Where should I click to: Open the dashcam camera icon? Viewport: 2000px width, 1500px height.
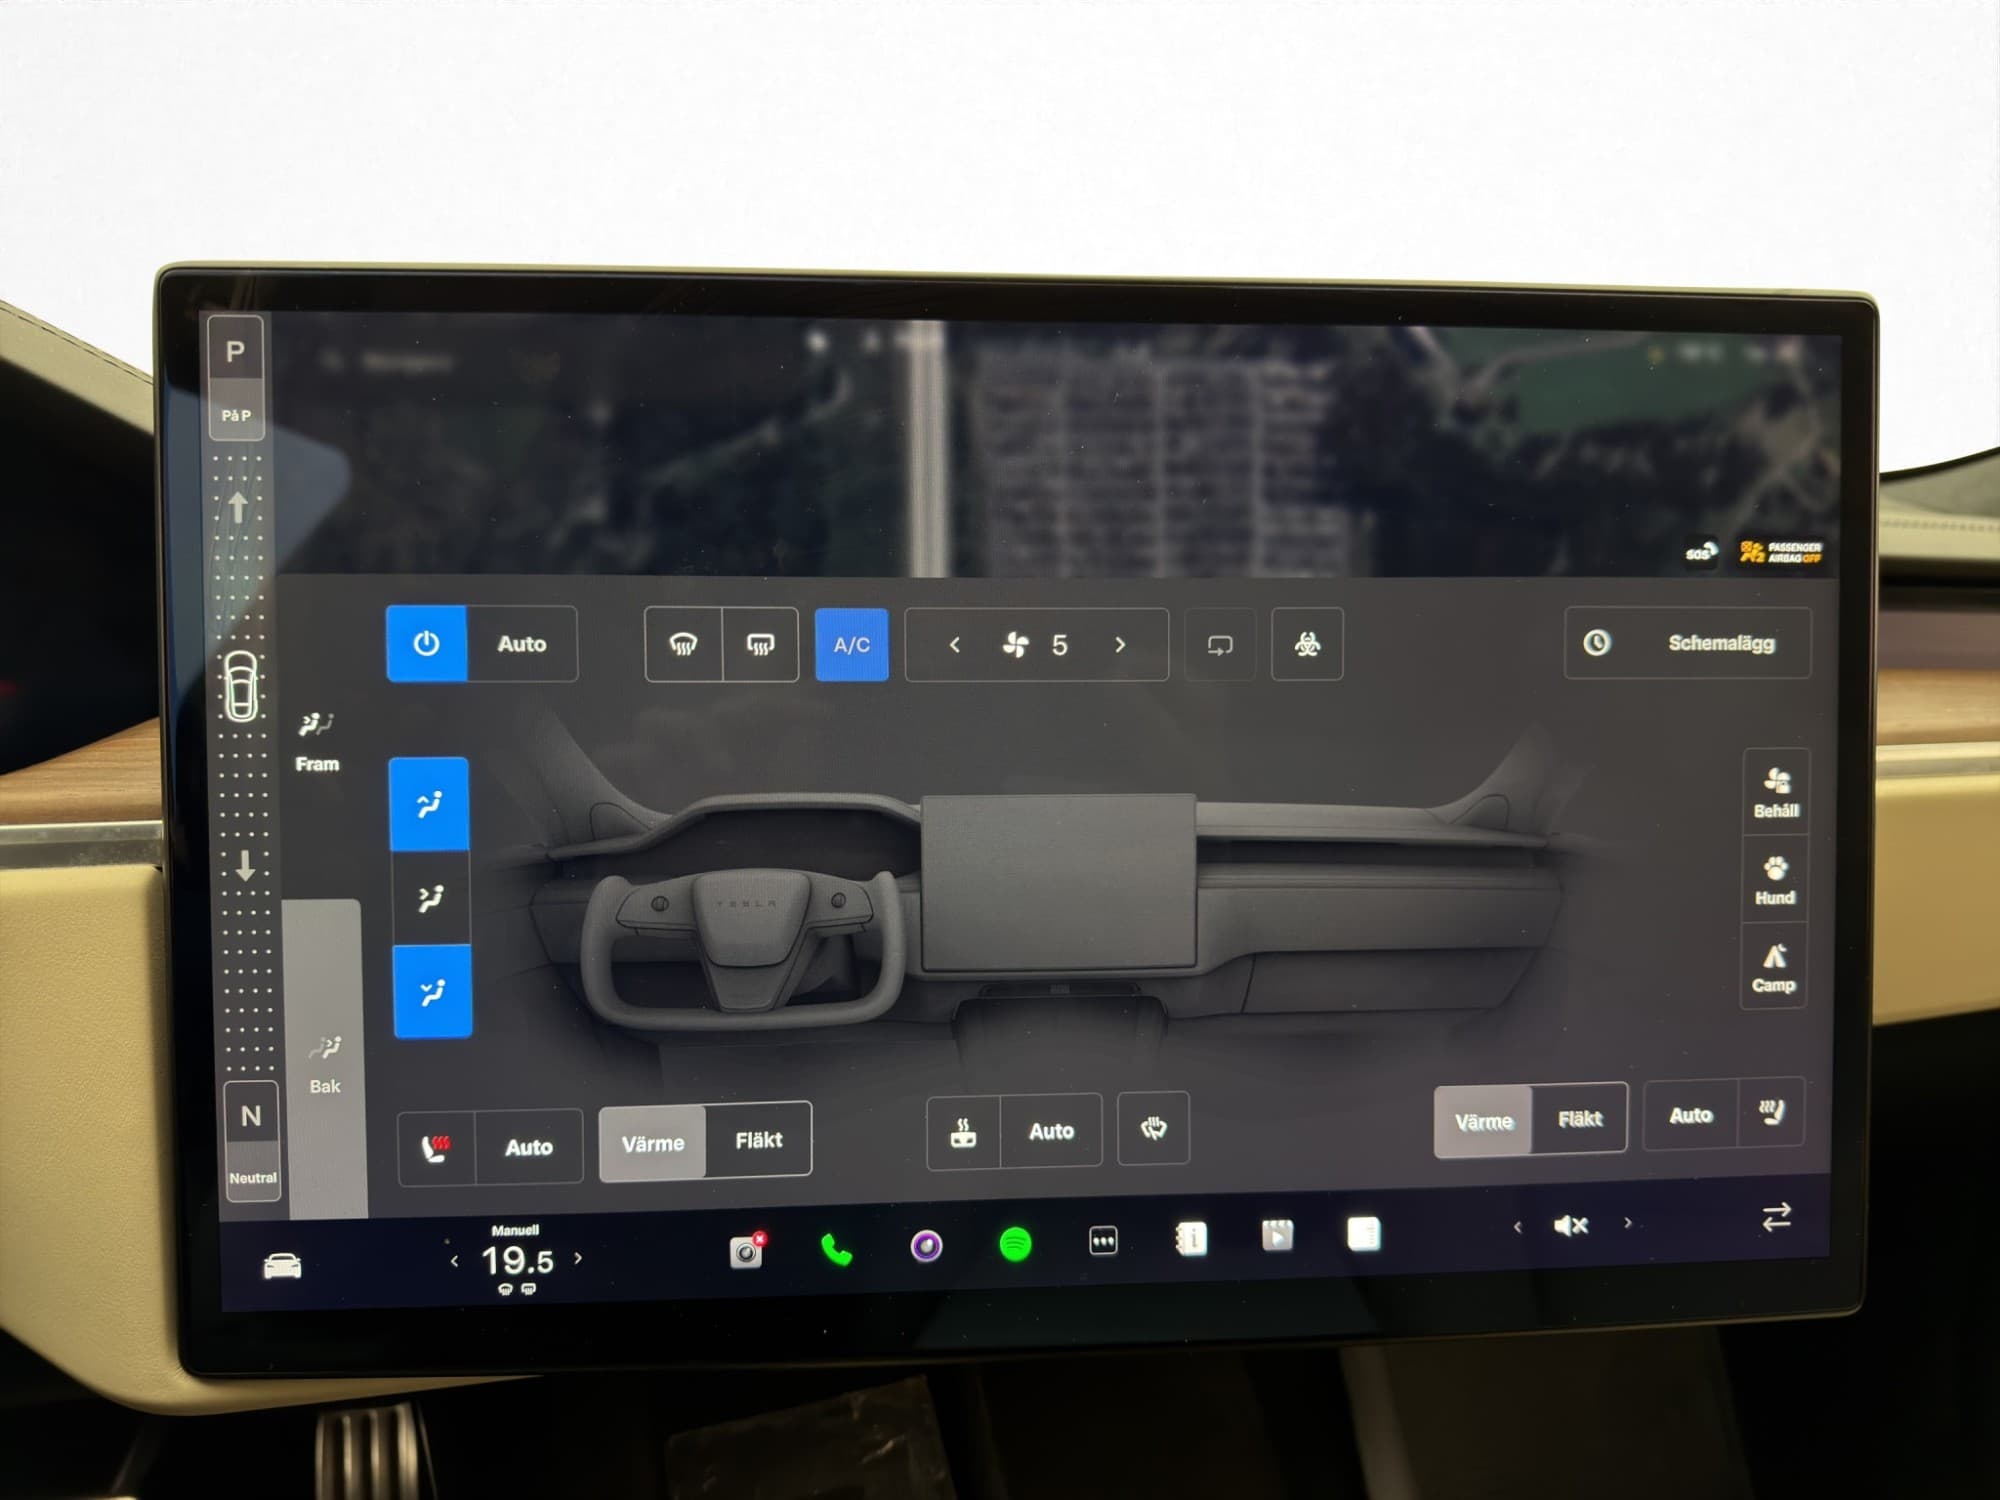click(746, 1251)
